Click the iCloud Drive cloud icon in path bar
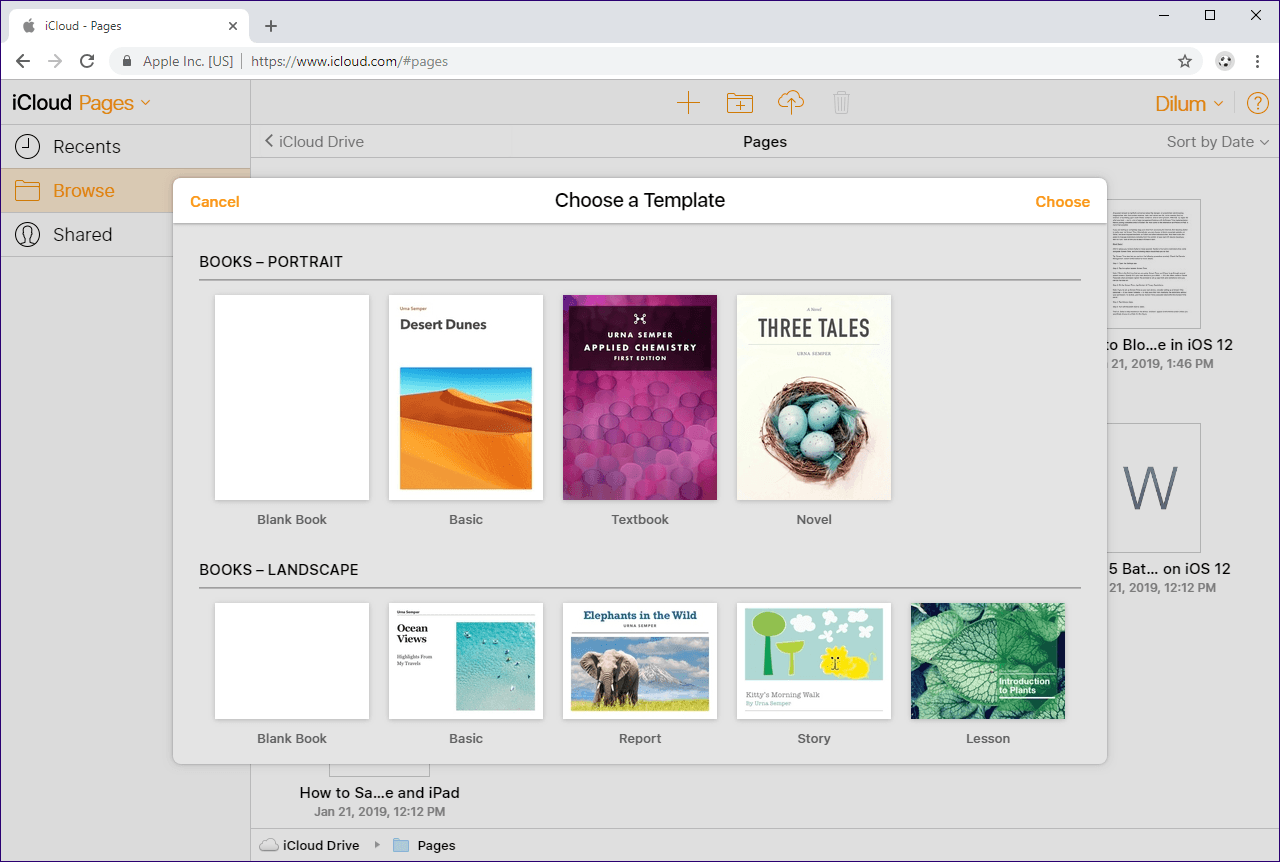The height and width of the screenshot is (862, 1280). point(268,845)
